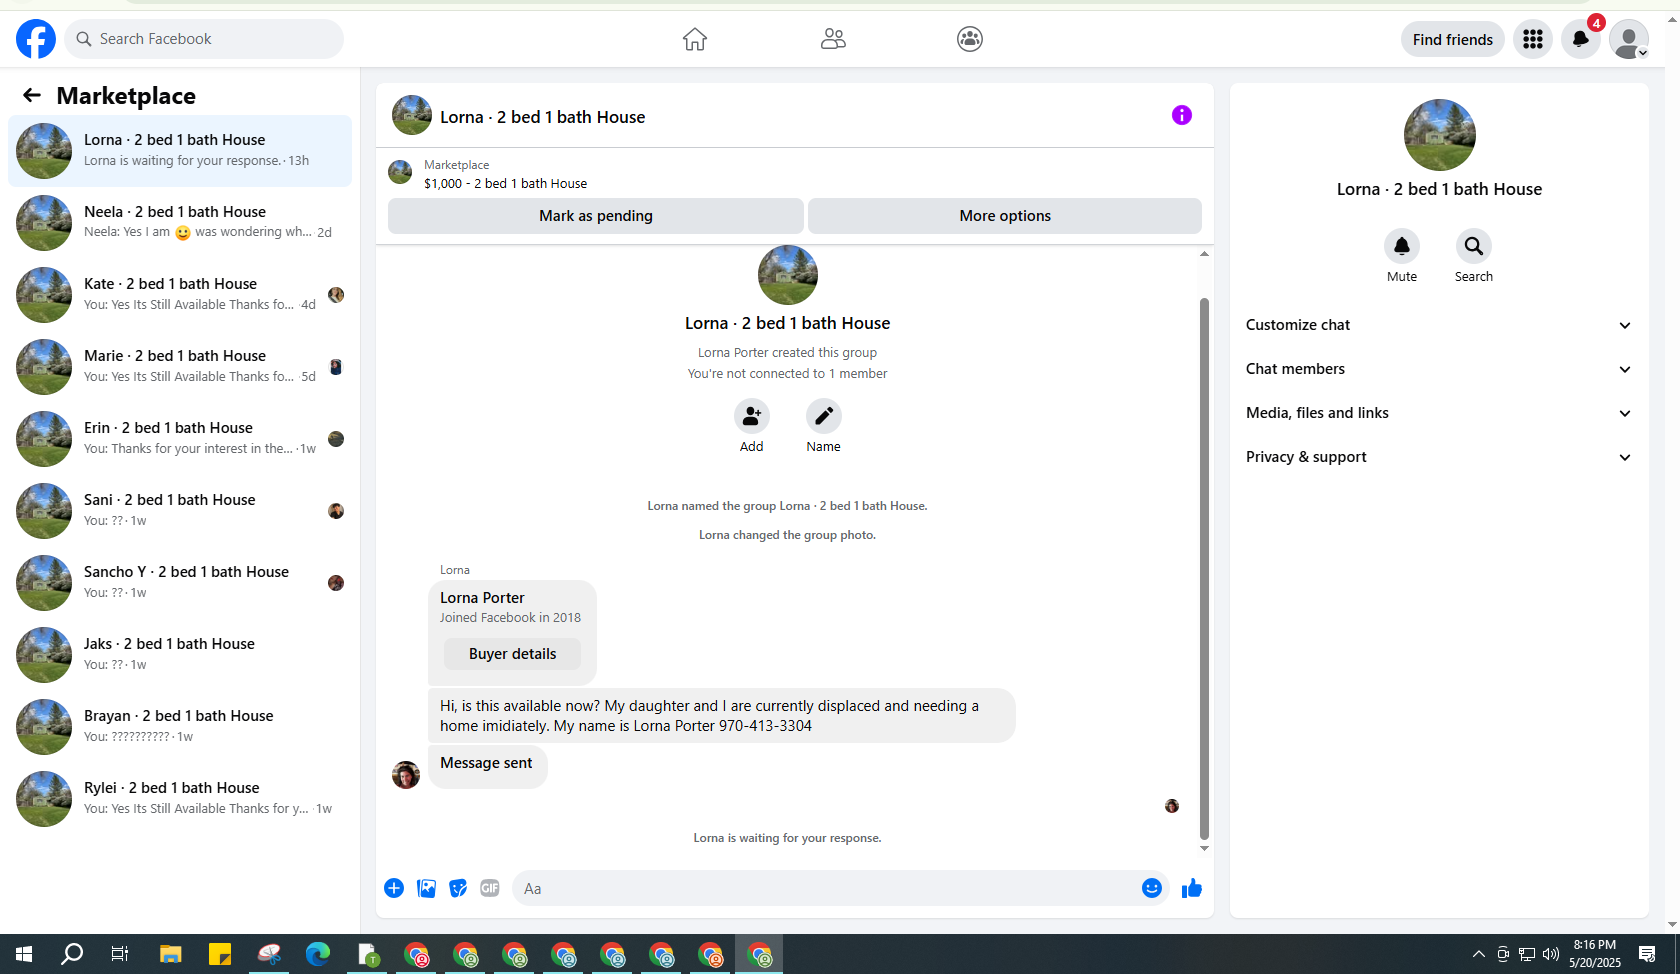The image size is (1680, 974).
Task: Open Jaks conversation in chat list
Action: tap(180, 655)
